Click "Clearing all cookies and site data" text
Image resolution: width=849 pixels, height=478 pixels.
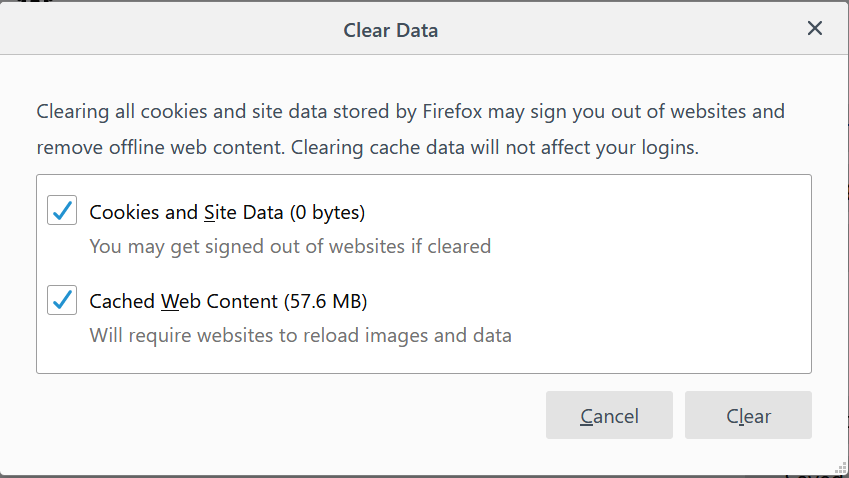coord(182,112)
